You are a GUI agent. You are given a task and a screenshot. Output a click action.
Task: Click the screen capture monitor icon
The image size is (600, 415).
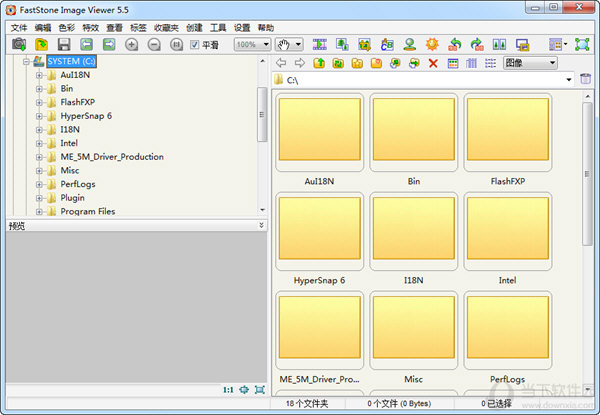pyautogui.click(x=522, y=44)
